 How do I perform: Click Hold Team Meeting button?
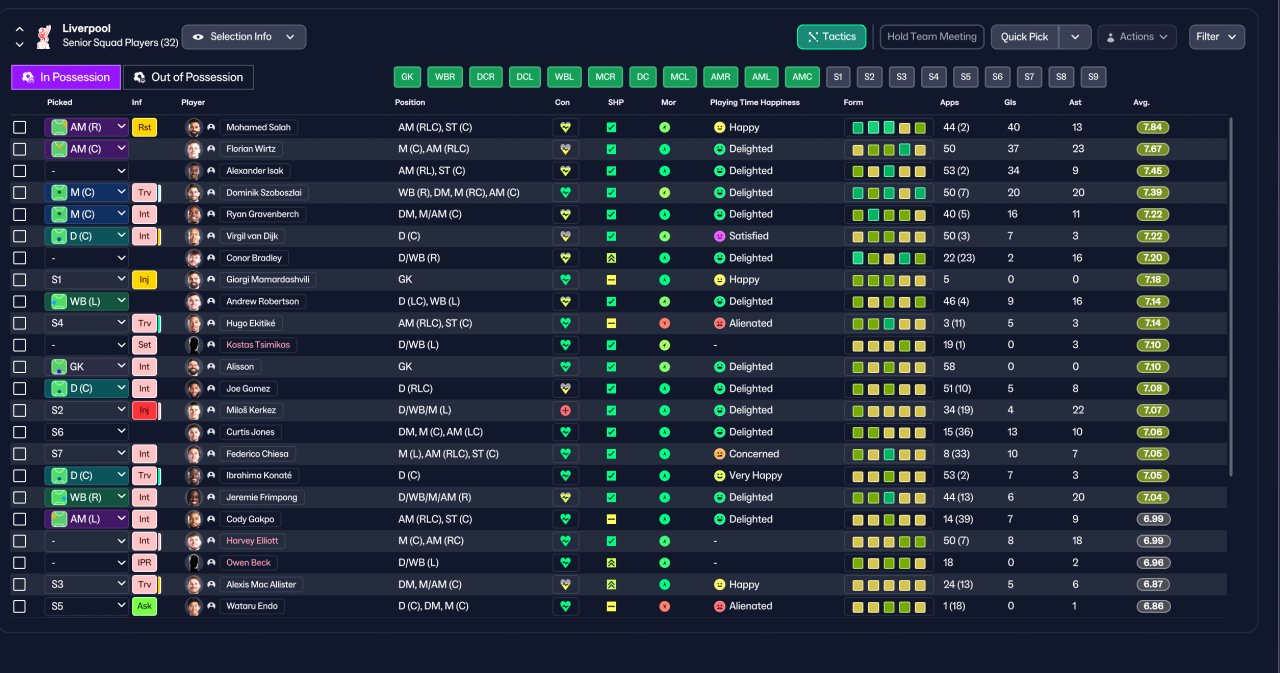point(932,37)
